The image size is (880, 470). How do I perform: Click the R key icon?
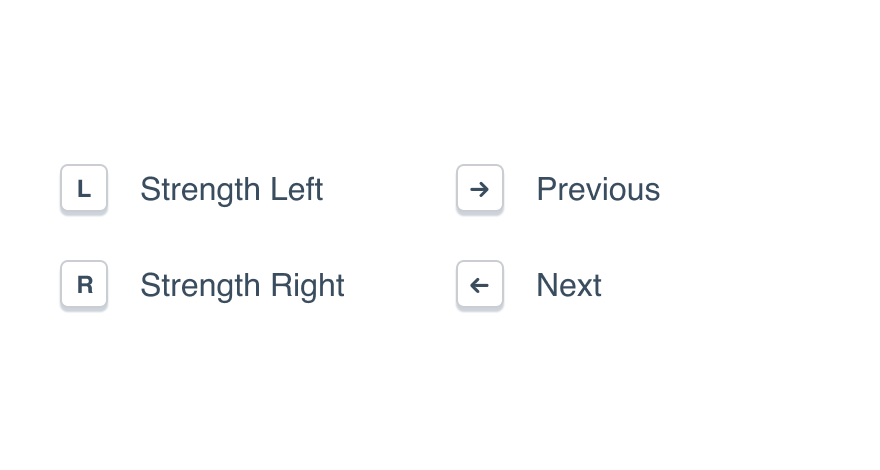pyautogui.click(x=84, y=285)
